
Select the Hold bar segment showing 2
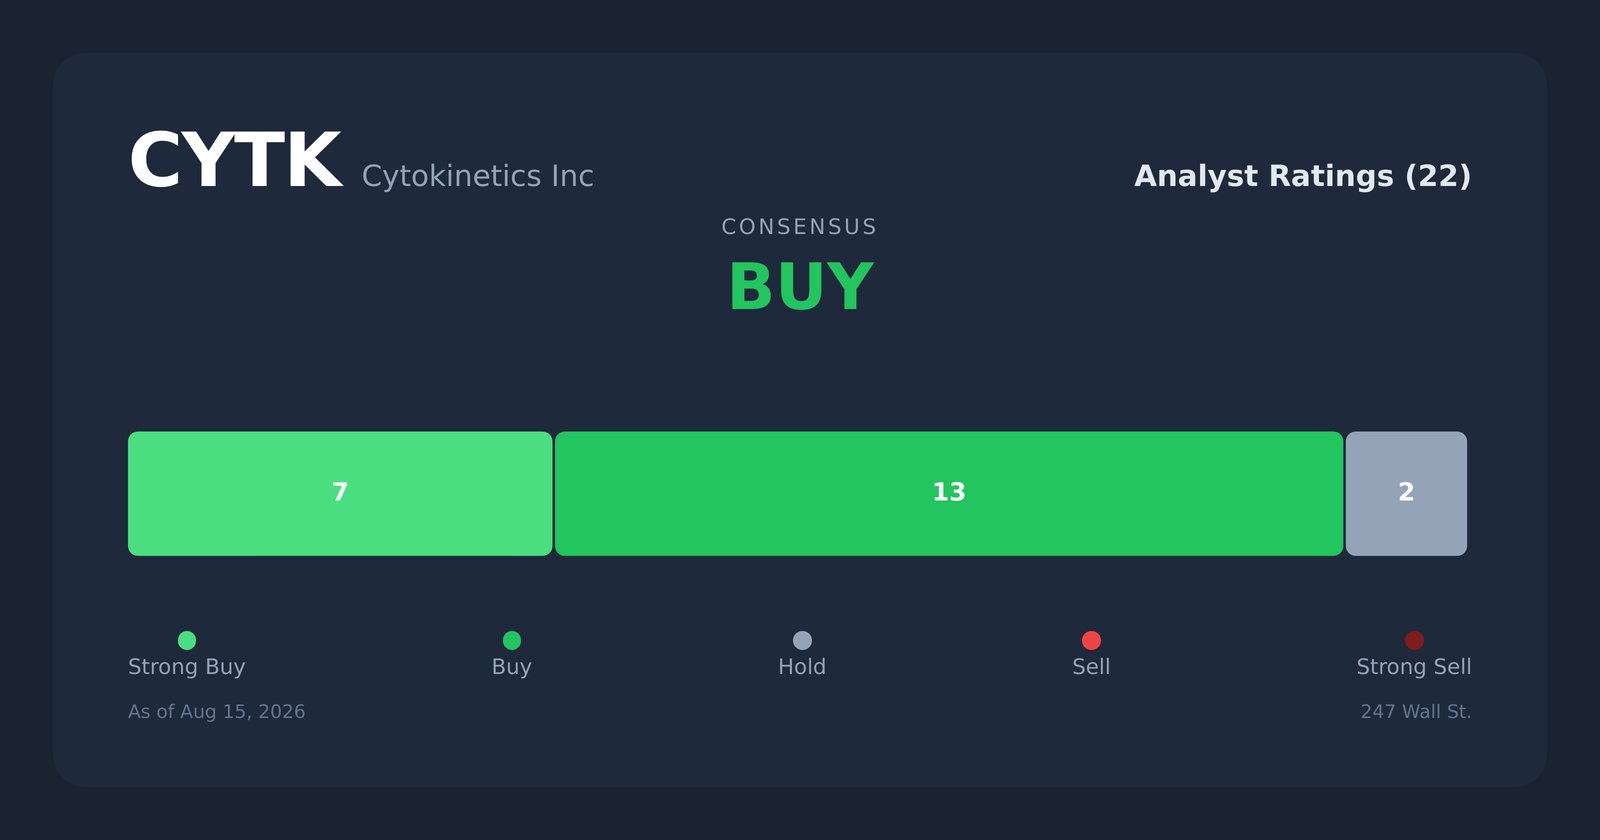tap(1406, 494)
